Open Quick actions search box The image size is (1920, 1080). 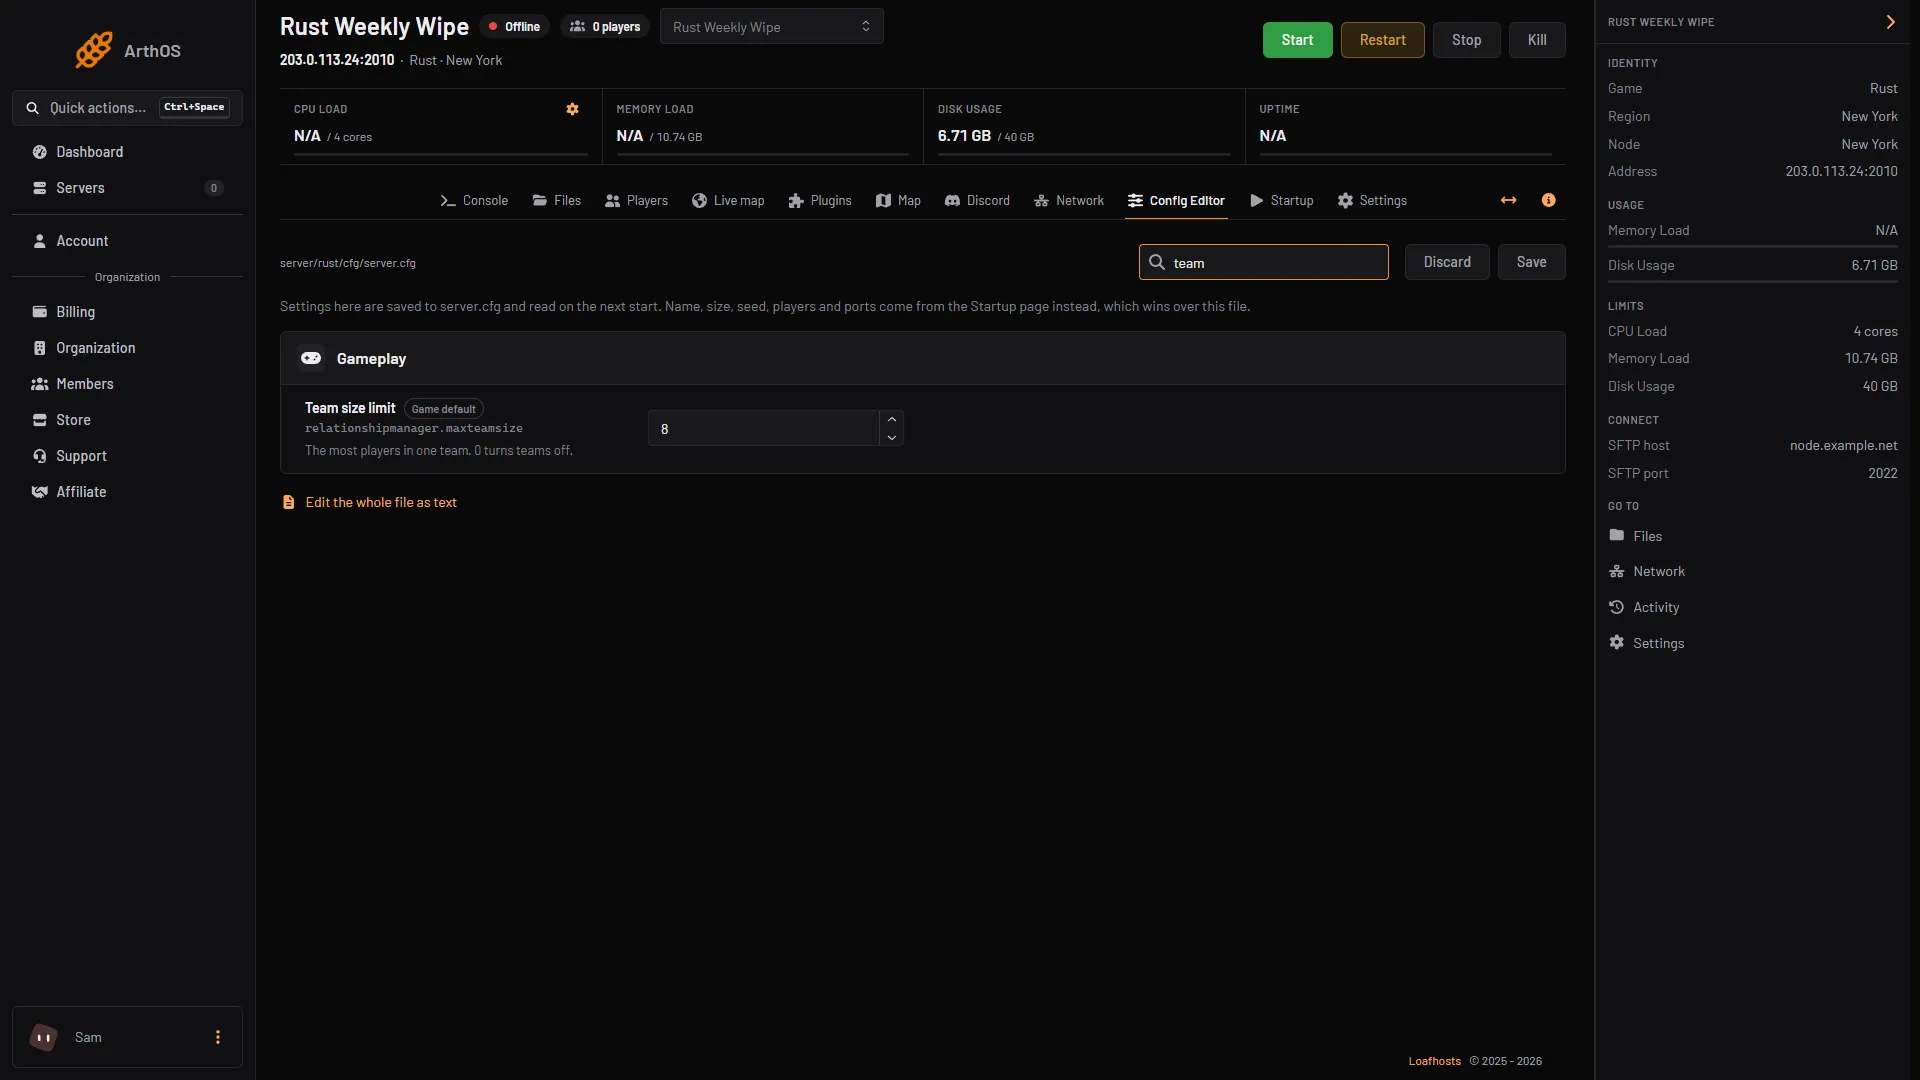[127, 108]
